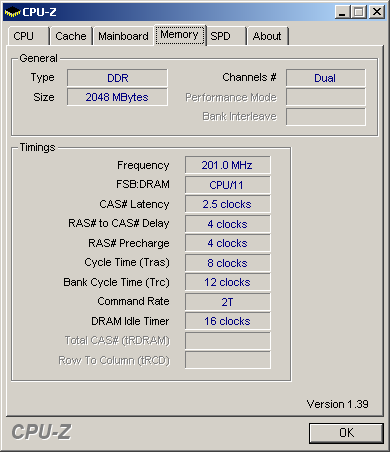390x452 pixels.
Task: Click the DRAM Idle Timer value field
Action: pos(228,321)
